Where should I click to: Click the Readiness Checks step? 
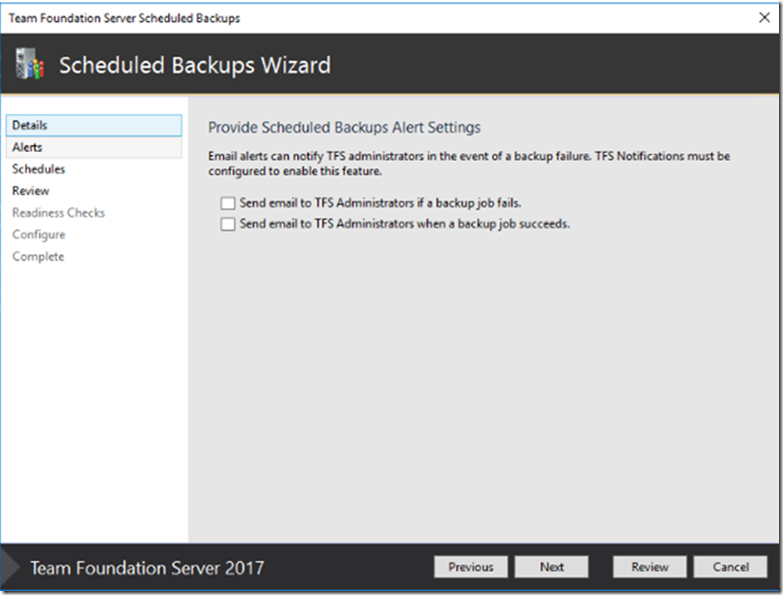(58, 213)
